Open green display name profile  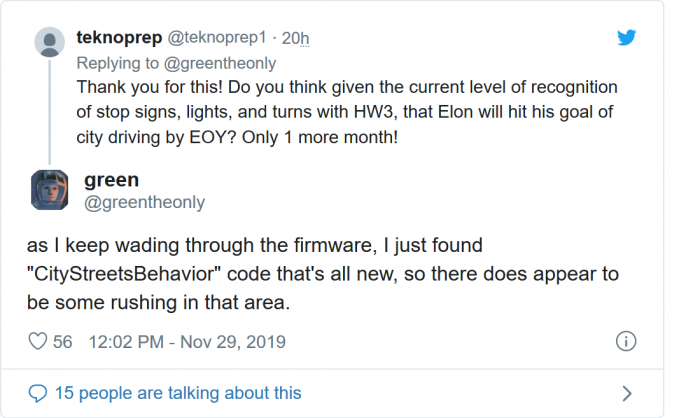[112, 180]
